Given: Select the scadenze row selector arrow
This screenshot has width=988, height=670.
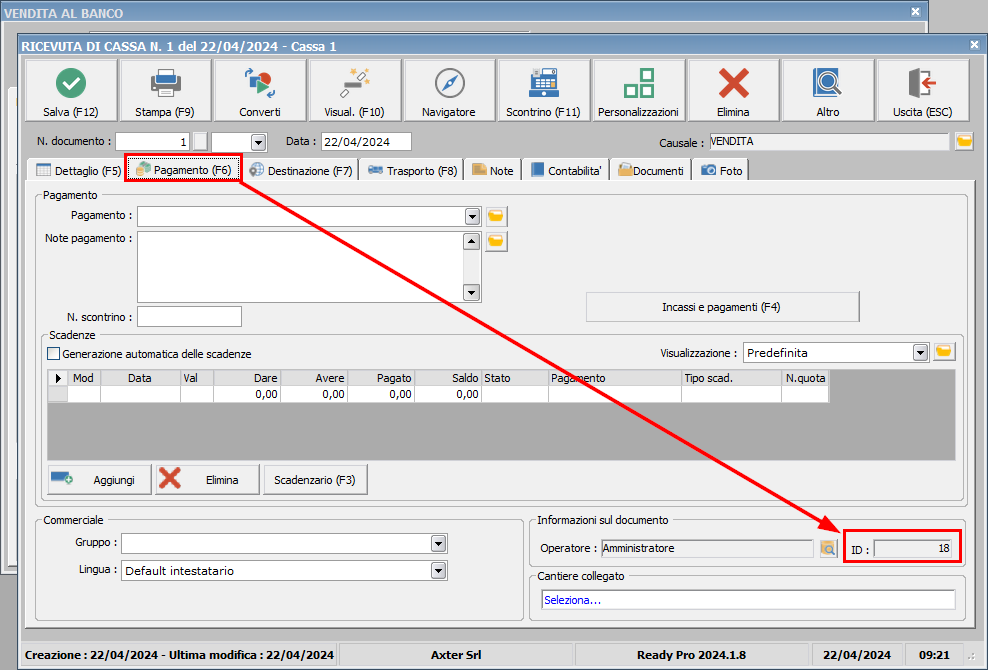Looking at the screenshot, I should point(58,378).
